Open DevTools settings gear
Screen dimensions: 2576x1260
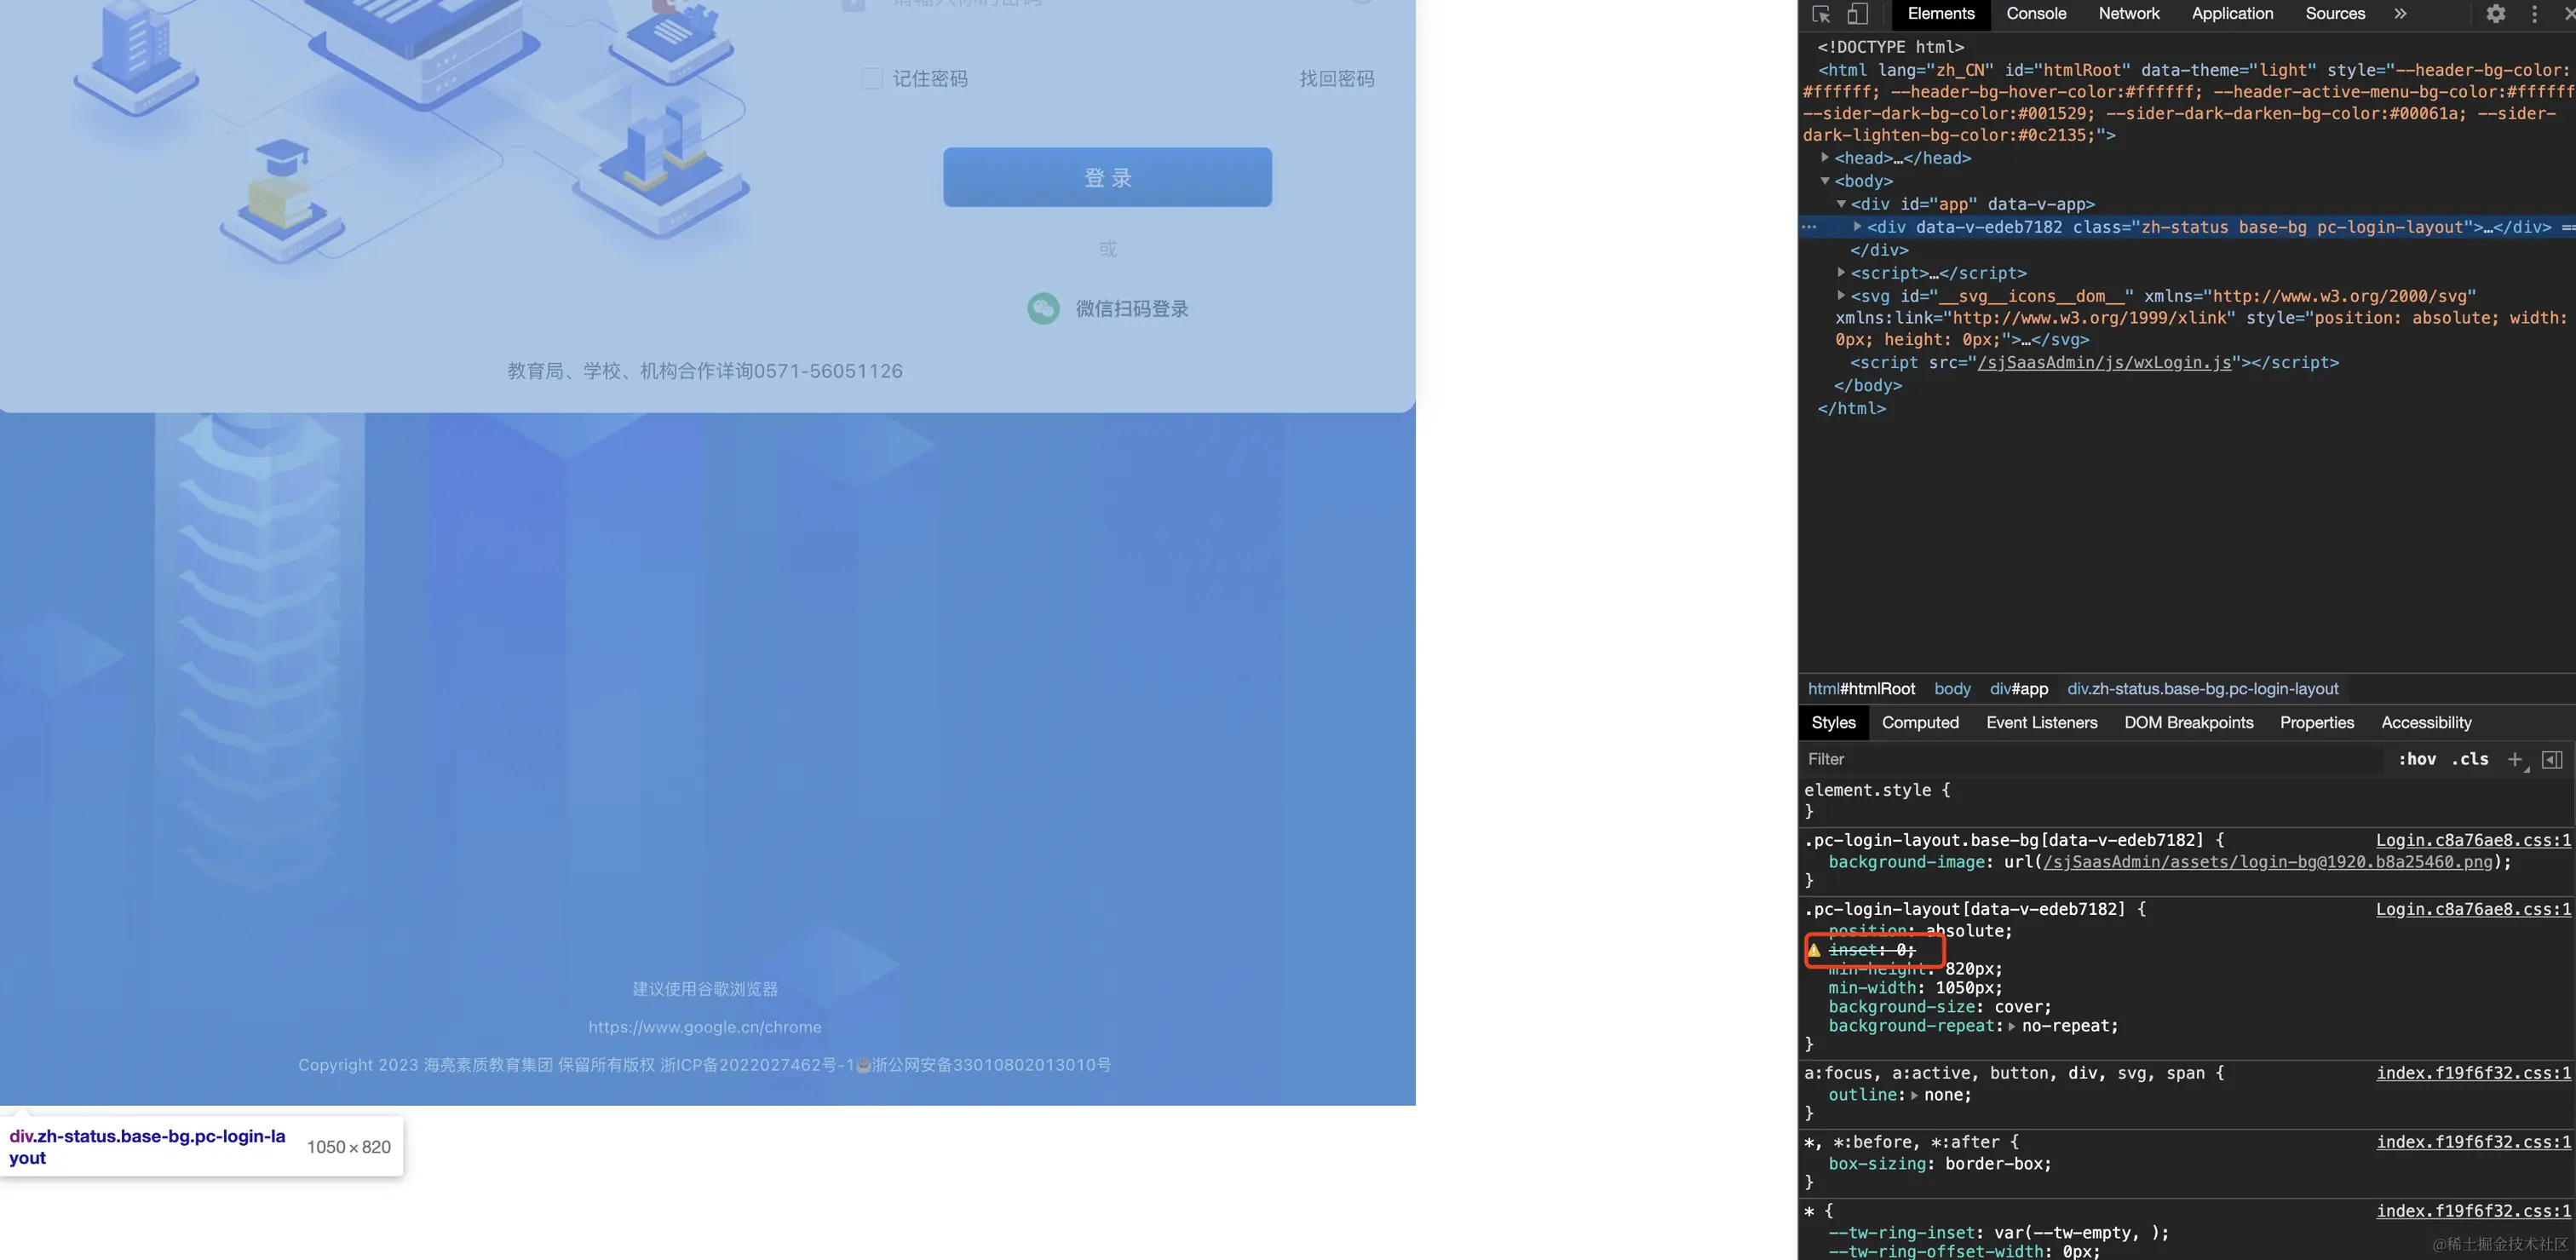(2496, 14)
